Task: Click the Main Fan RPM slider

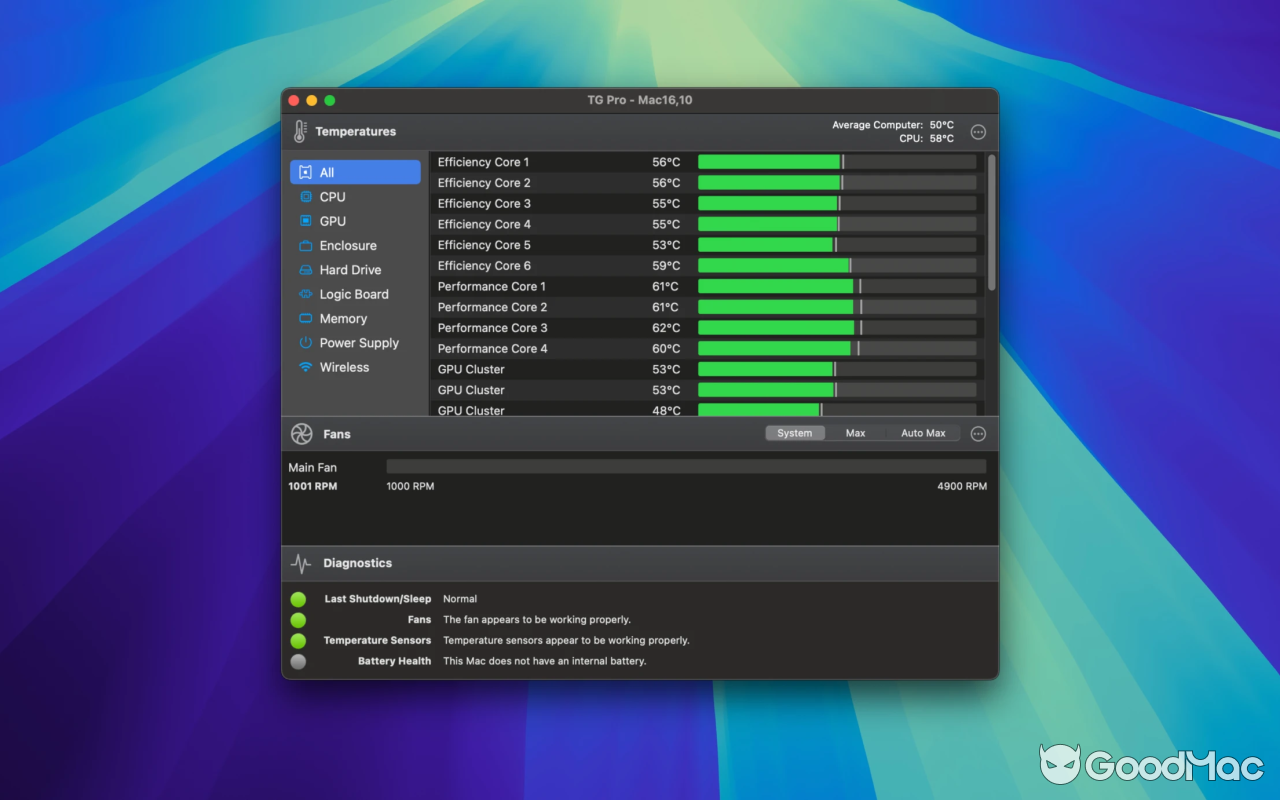Action: [686, 466]
